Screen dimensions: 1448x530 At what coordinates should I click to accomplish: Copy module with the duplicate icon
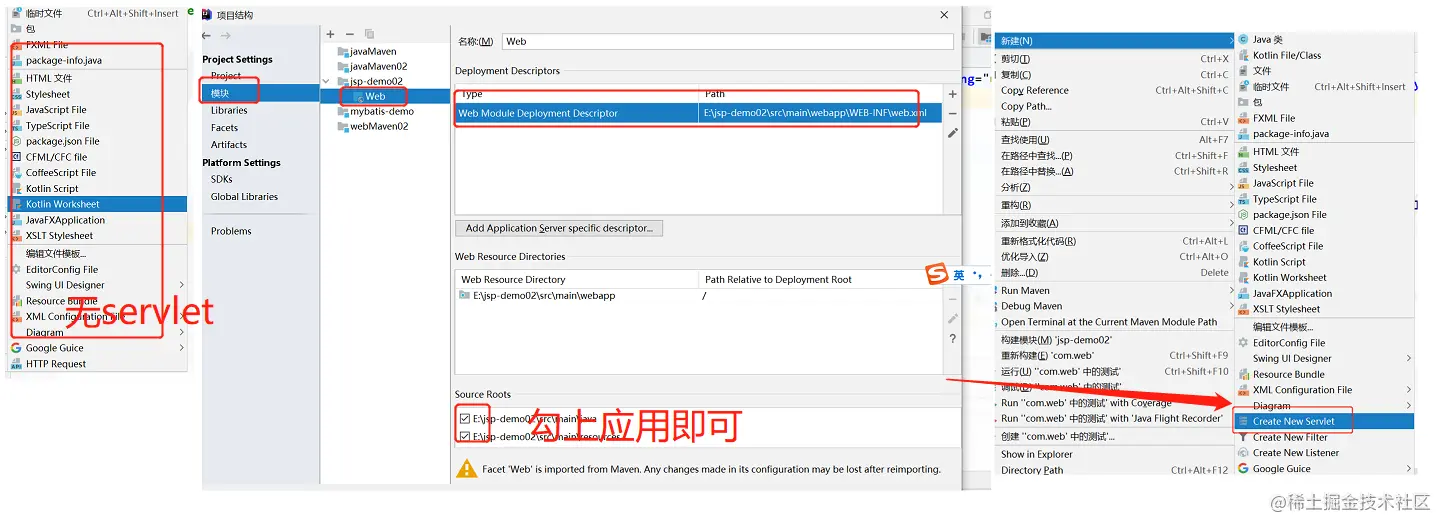click(369, 34)
